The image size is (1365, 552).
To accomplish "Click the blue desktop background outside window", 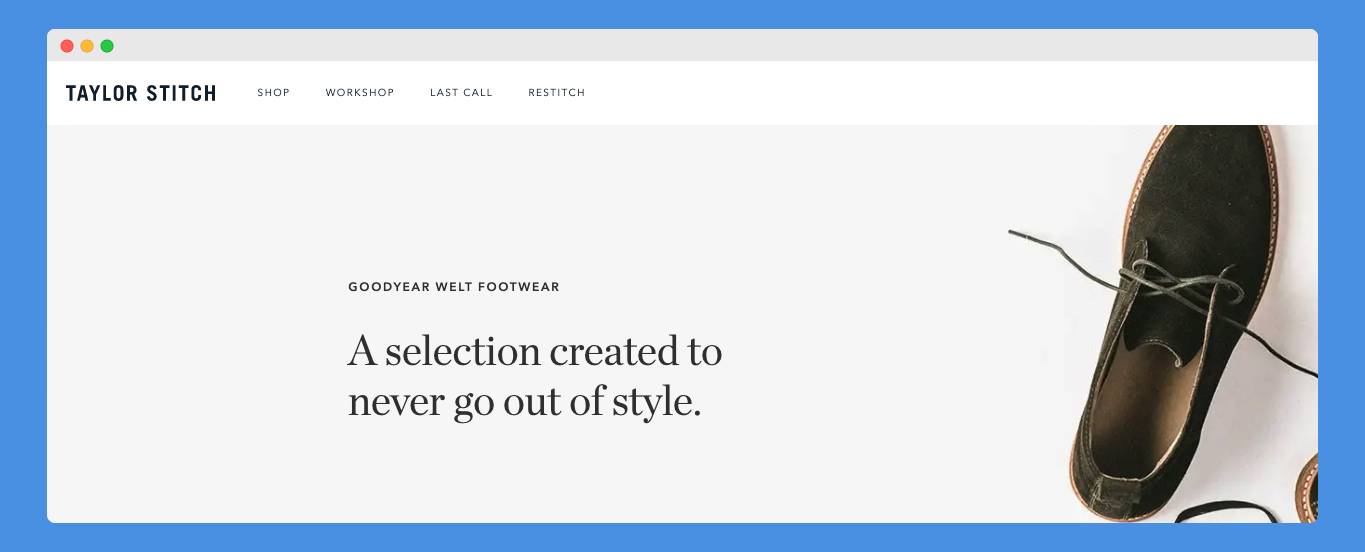I will (682, 14).
